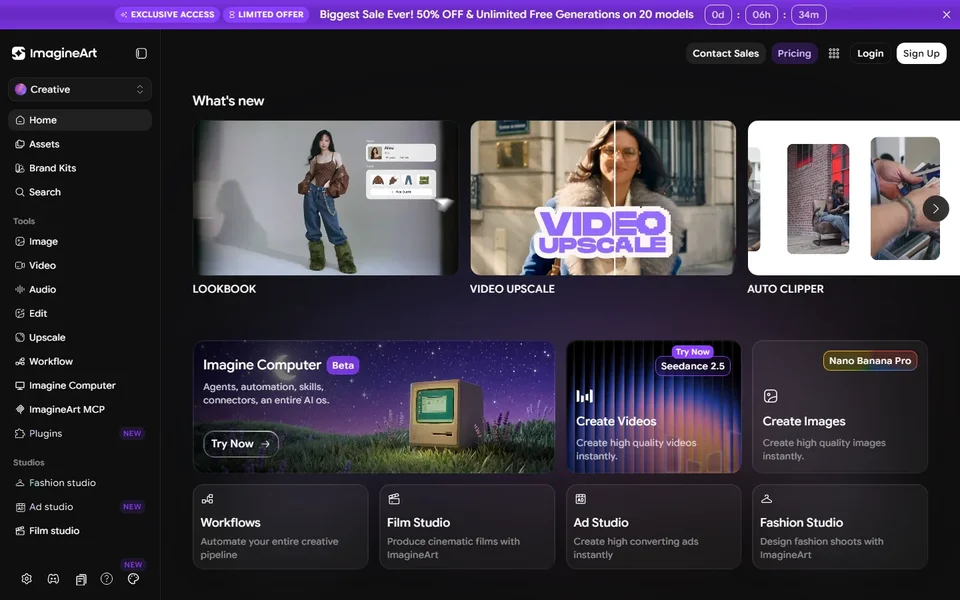This screenshot has width=960, height=600.
Task: Click the 34m countdown box
Action: point(808,15)
